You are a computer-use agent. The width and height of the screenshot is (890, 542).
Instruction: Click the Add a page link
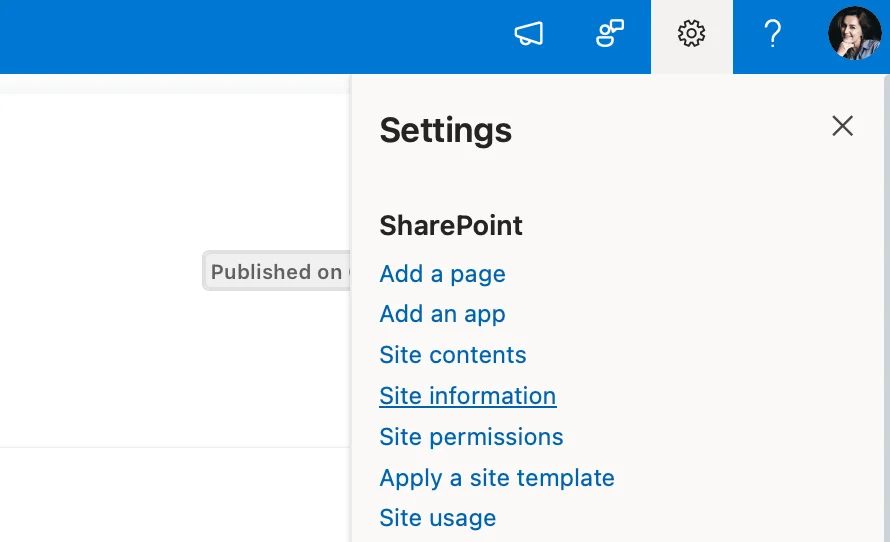coord(442,274)
